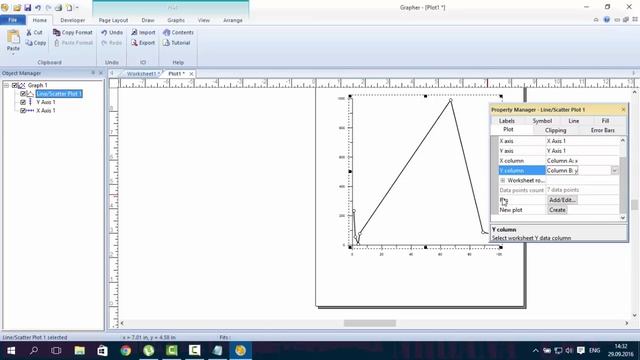Open the Tutorial help
This screenshot has height=360, width=640.
pos(176,43)
